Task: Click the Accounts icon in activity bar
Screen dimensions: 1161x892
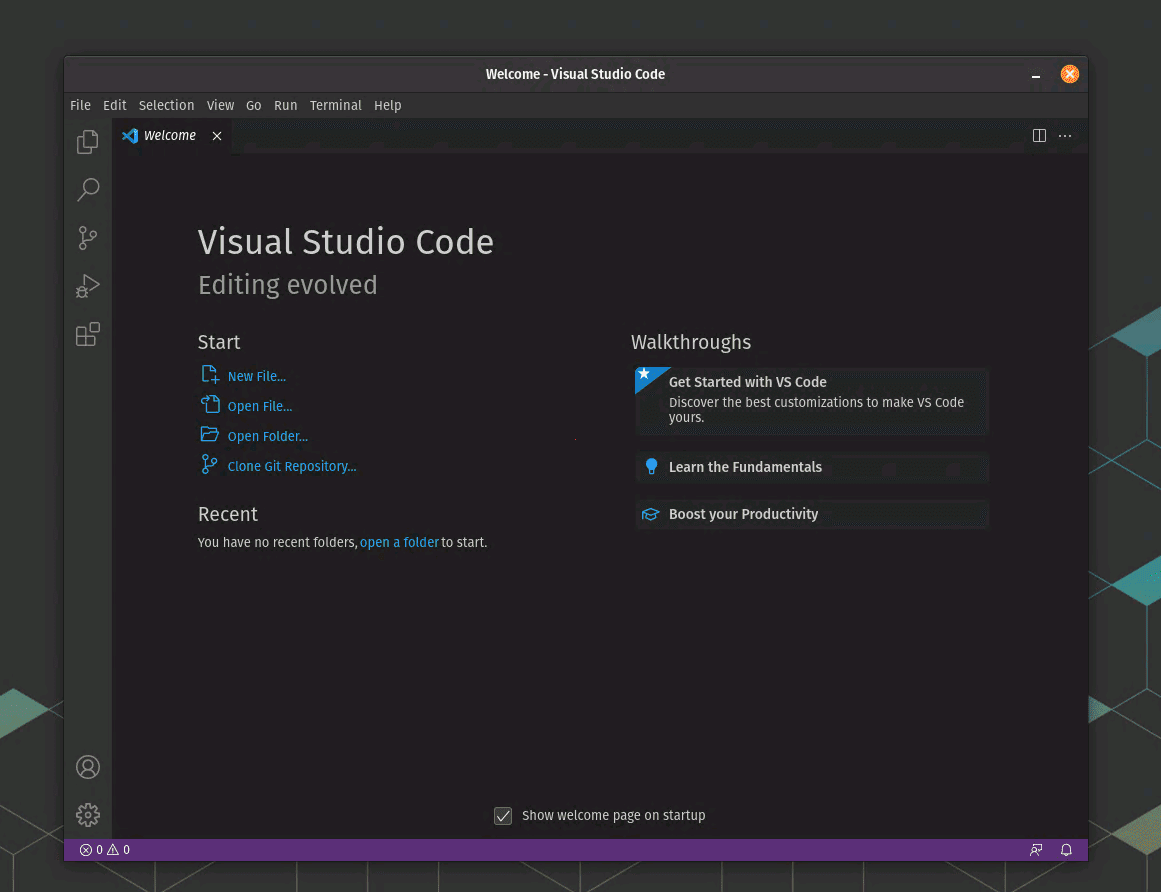Action: point(88,767)
